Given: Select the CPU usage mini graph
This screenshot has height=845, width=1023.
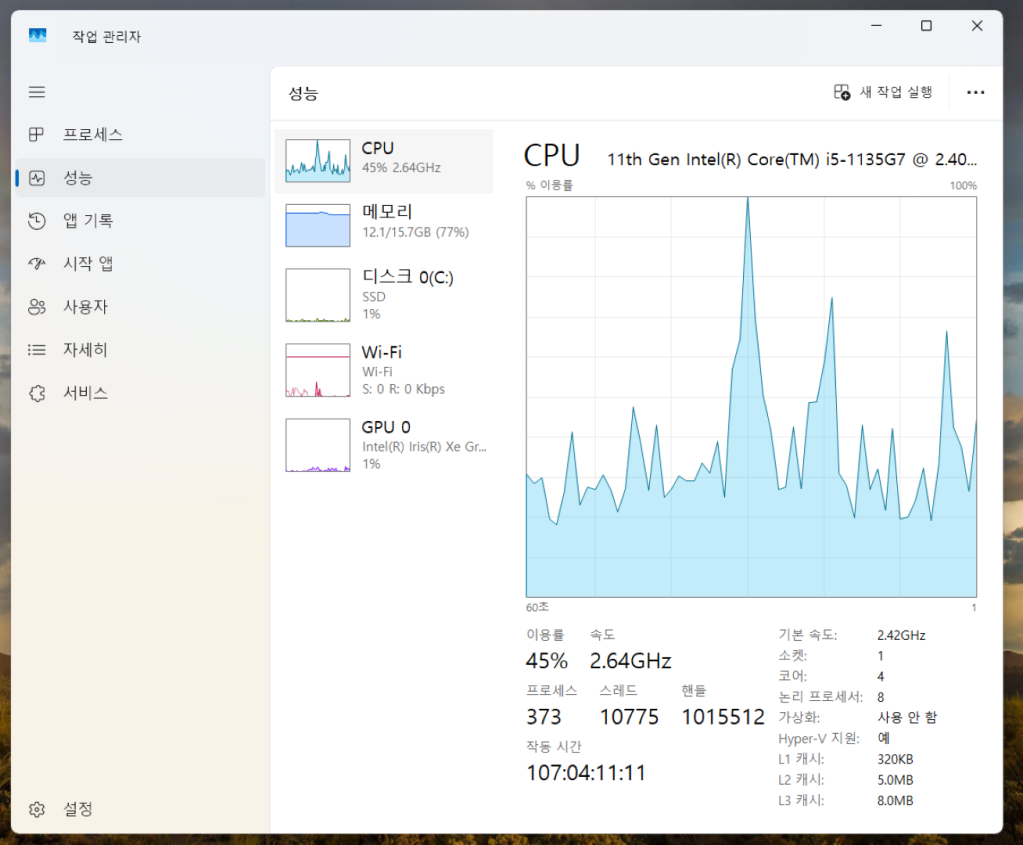Looking at the screenshot, I should [x=318, y=160].
